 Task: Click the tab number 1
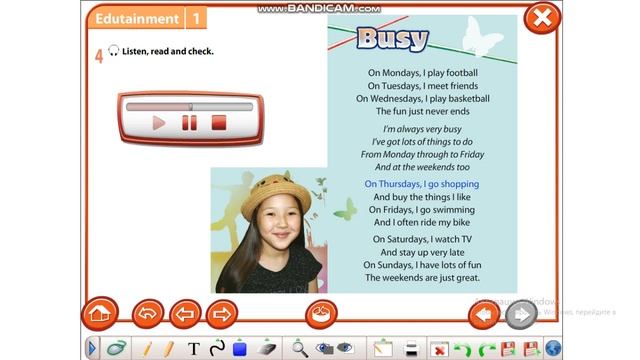pos(196,19)
